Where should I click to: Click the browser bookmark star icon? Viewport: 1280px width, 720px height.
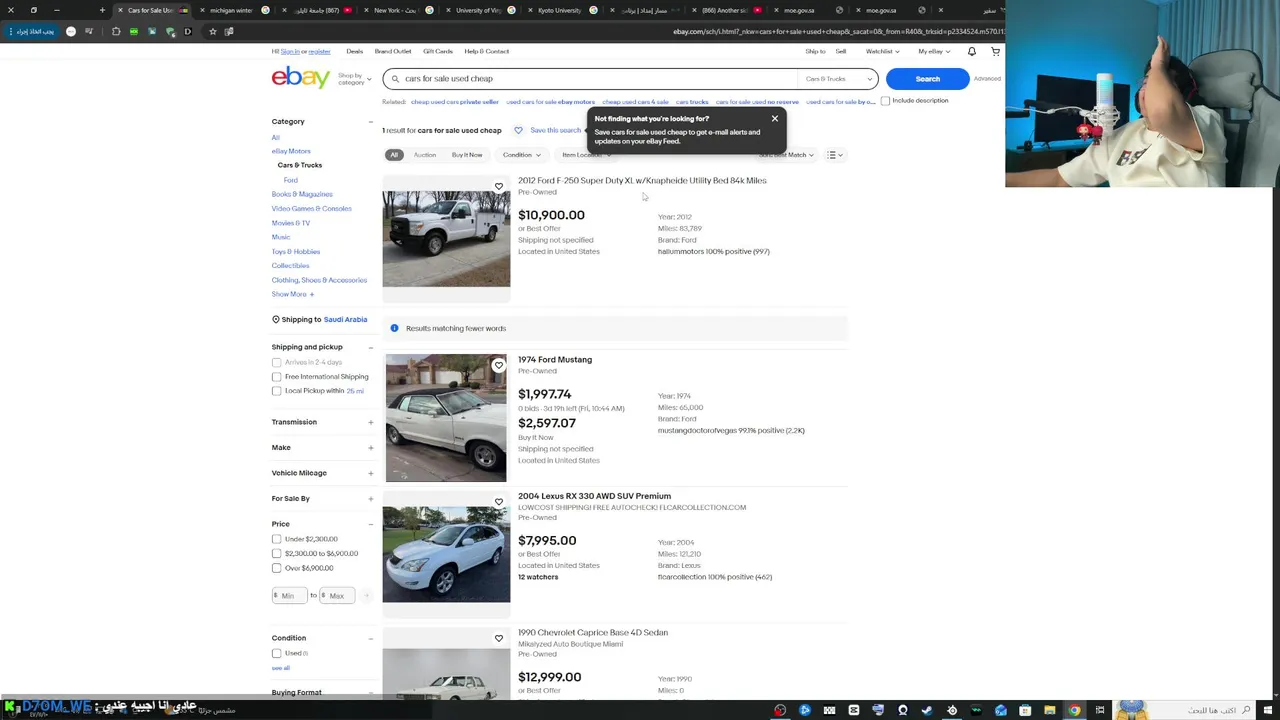tap(212, 31)
